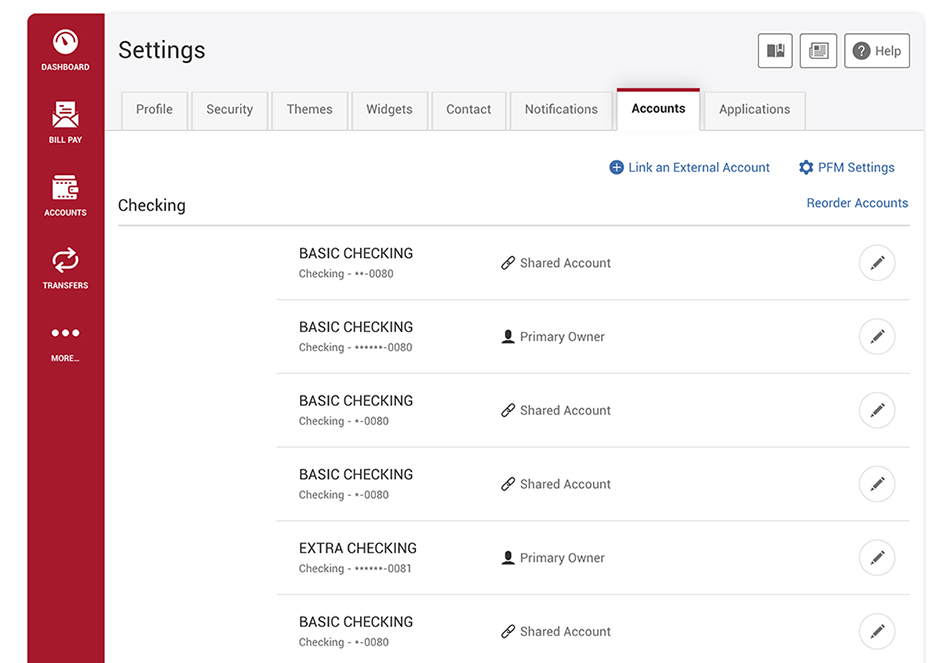Viewport: 950px width, 663px height.
Task: Open the Dashboard from the sidebar
Action: pyautogui.click(x=65, y=50)
